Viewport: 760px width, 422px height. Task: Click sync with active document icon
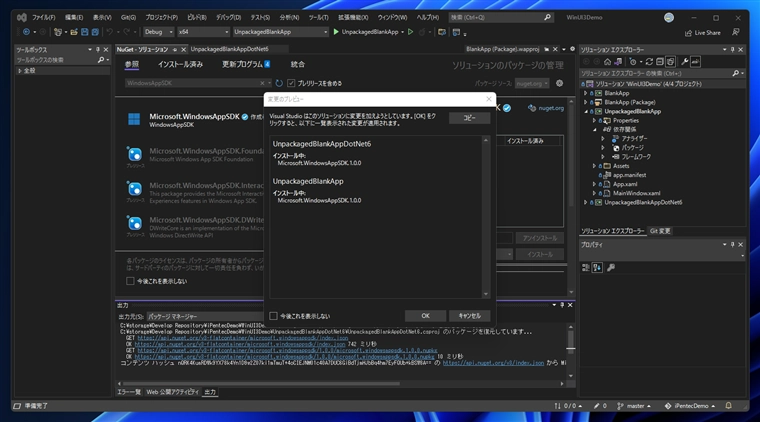[x=649, y=62]
